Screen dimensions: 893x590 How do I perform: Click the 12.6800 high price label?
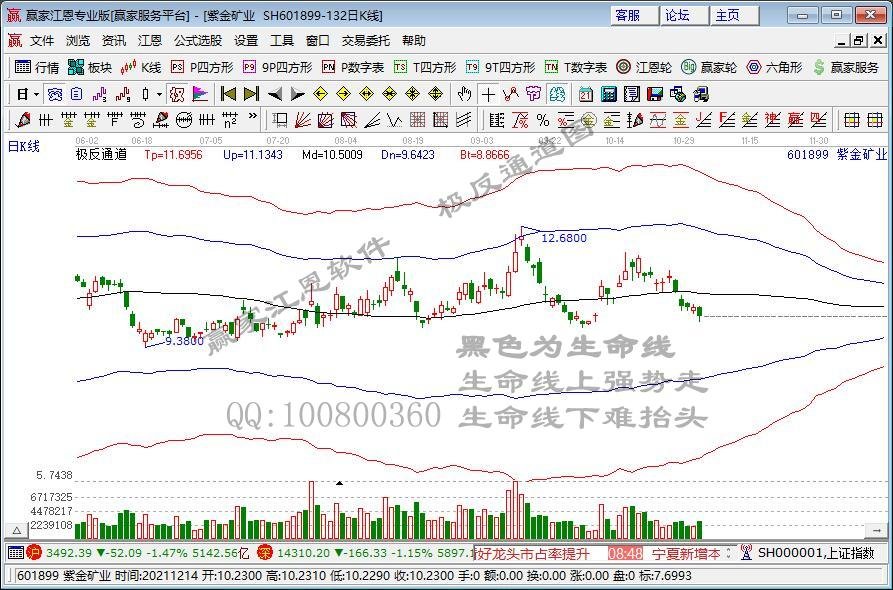tap(564, 238)
